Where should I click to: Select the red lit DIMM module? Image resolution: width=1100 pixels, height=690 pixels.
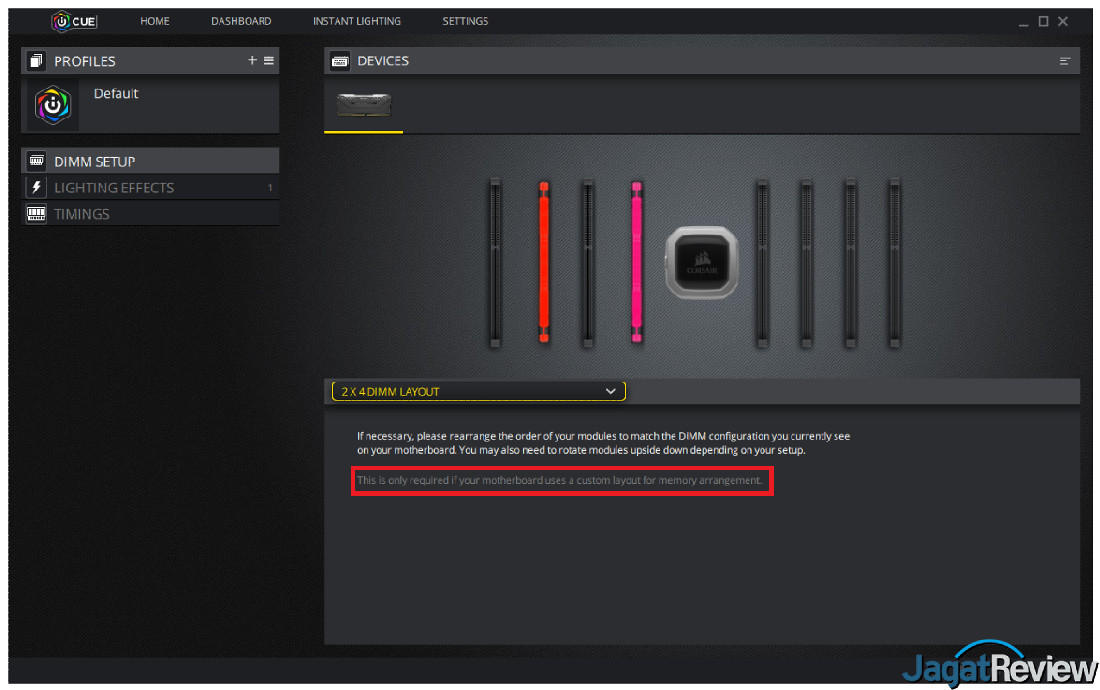point(544,262)
